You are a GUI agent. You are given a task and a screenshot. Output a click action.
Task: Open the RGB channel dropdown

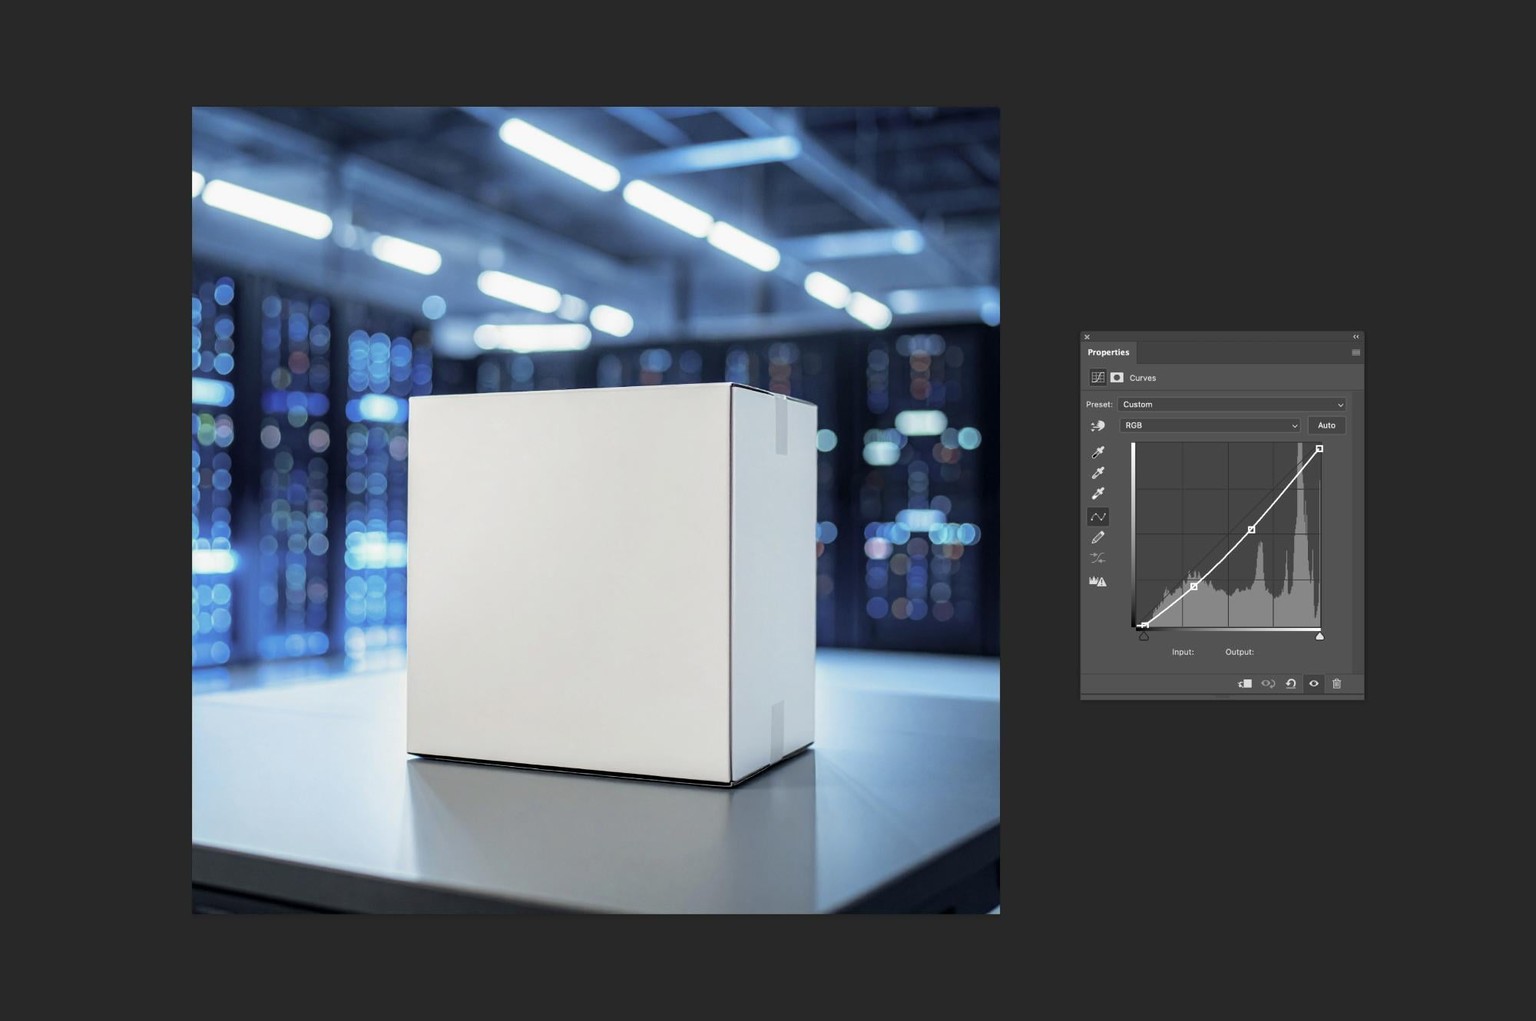click(1209, 426)
